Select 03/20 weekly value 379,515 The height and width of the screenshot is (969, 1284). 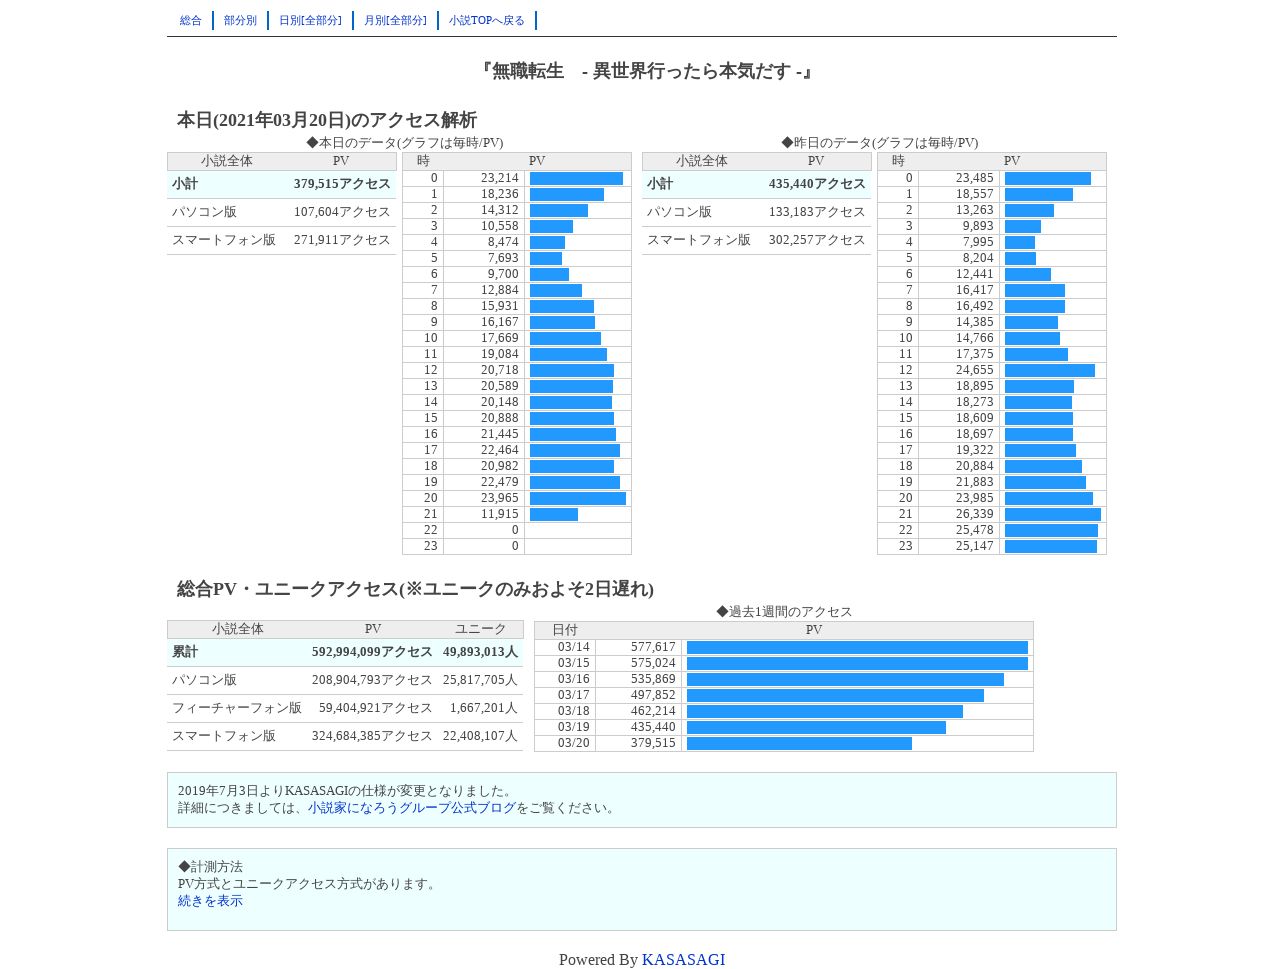(x=653, y=743)
